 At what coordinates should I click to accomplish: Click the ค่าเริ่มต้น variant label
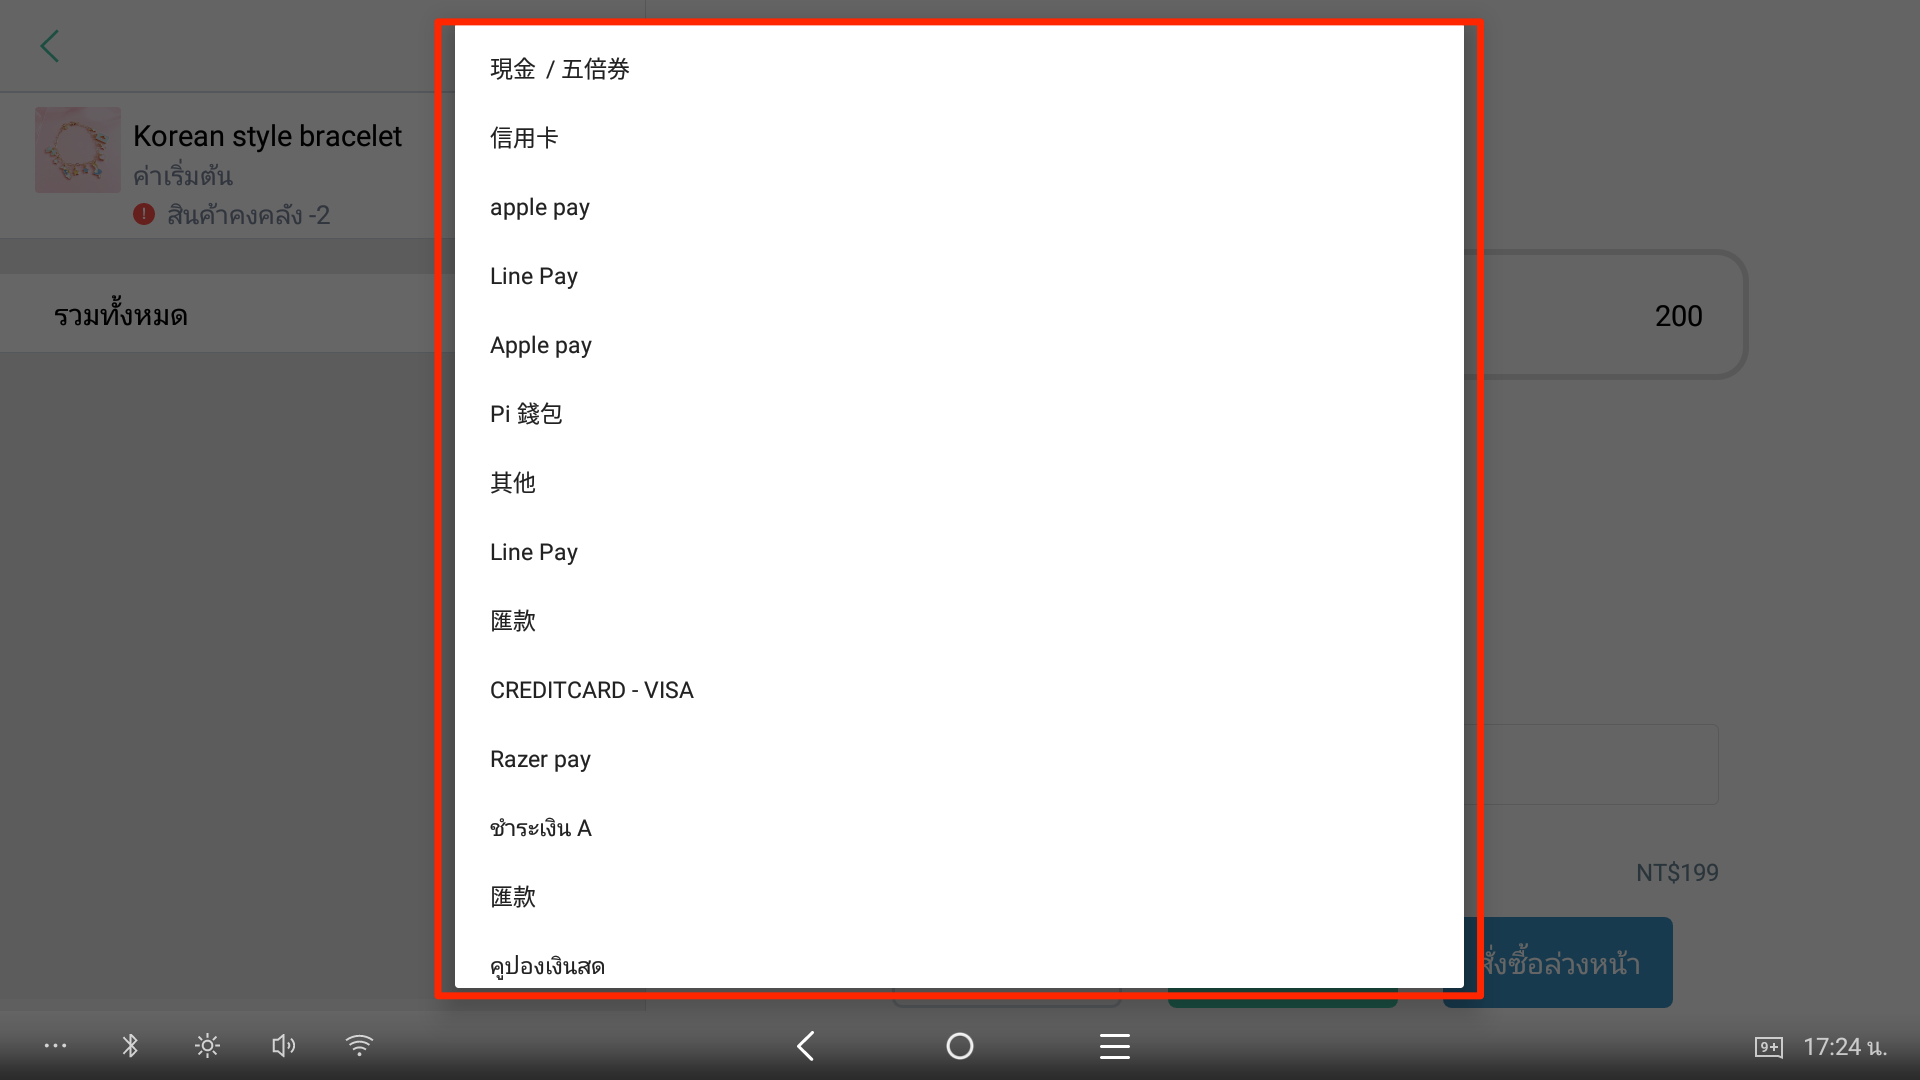(183, 176)
